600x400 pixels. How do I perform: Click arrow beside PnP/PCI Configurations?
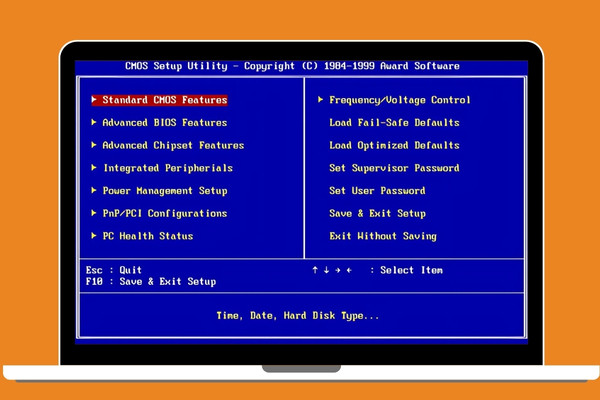tap(94, 212)
